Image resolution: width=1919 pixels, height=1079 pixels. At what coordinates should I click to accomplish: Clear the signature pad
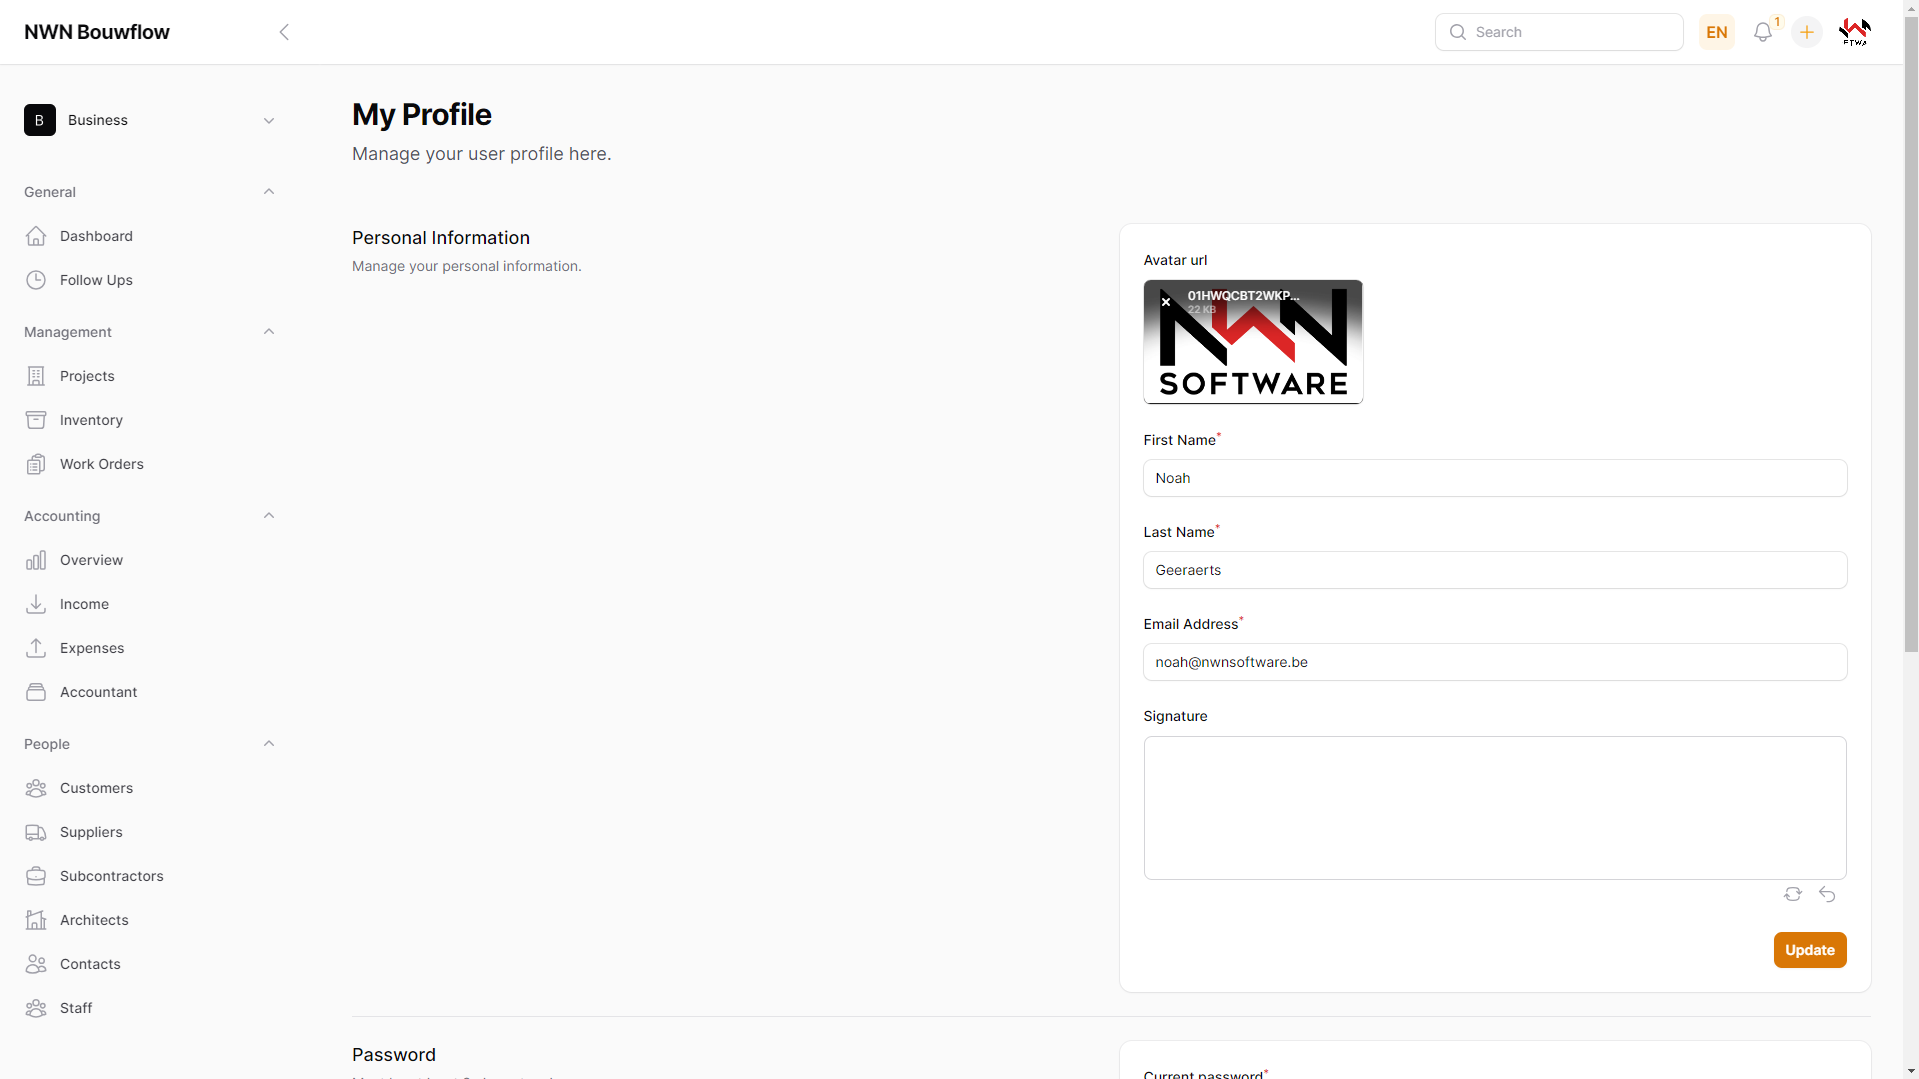(x=1792, y=894)
